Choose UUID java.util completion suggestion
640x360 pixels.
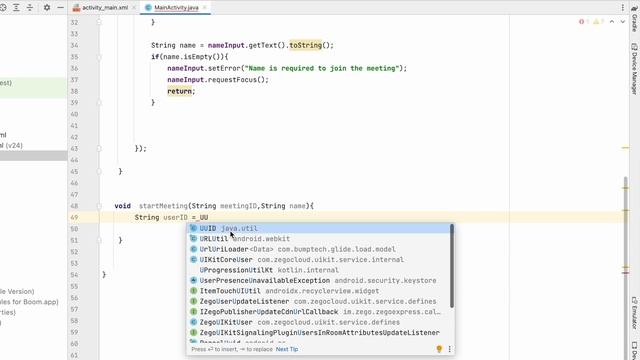coord(319,228)
